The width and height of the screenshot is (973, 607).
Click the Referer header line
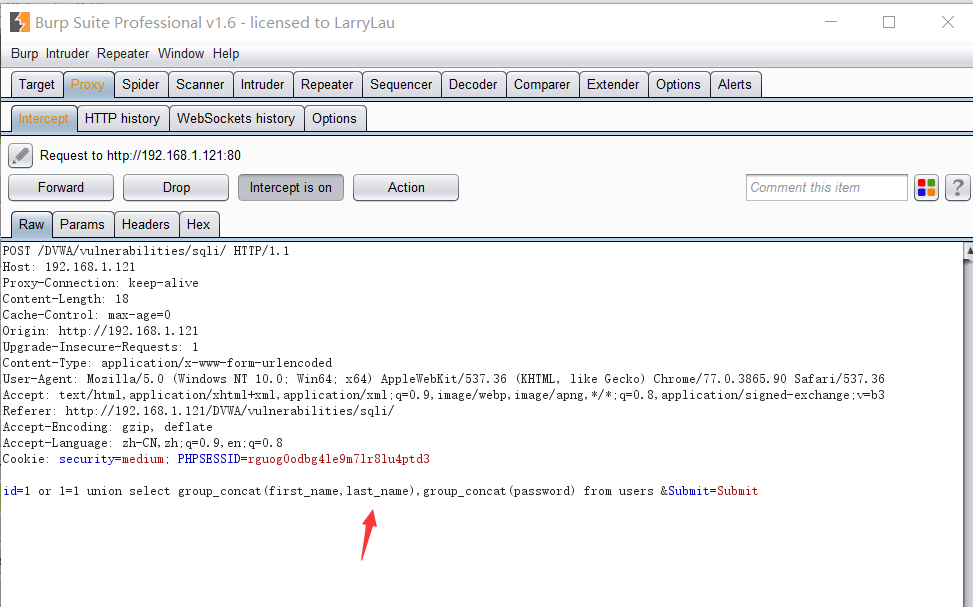point(199,411)
